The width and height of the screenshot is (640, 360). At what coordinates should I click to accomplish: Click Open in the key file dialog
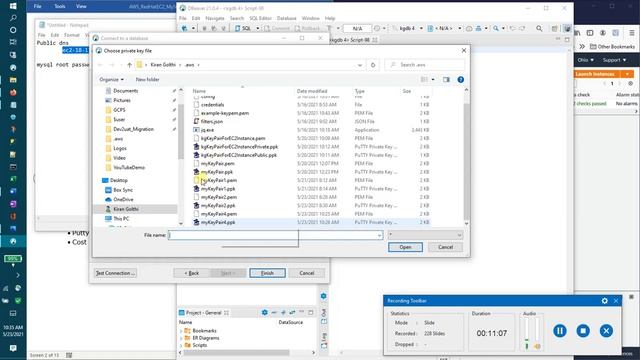pyautogui.click(x=405, y=247)
